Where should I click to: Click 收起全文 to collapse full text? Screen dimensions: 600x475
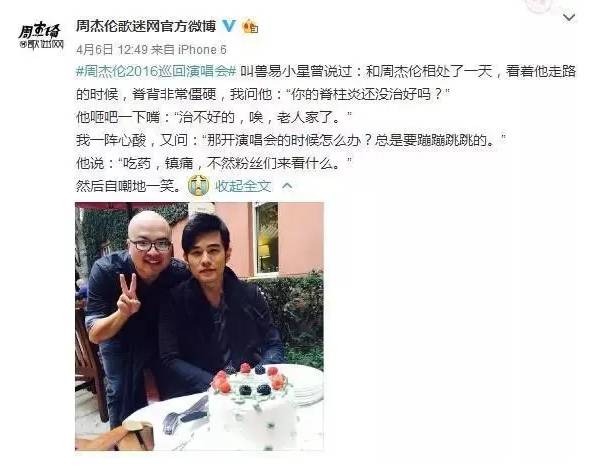coord(243,186)
